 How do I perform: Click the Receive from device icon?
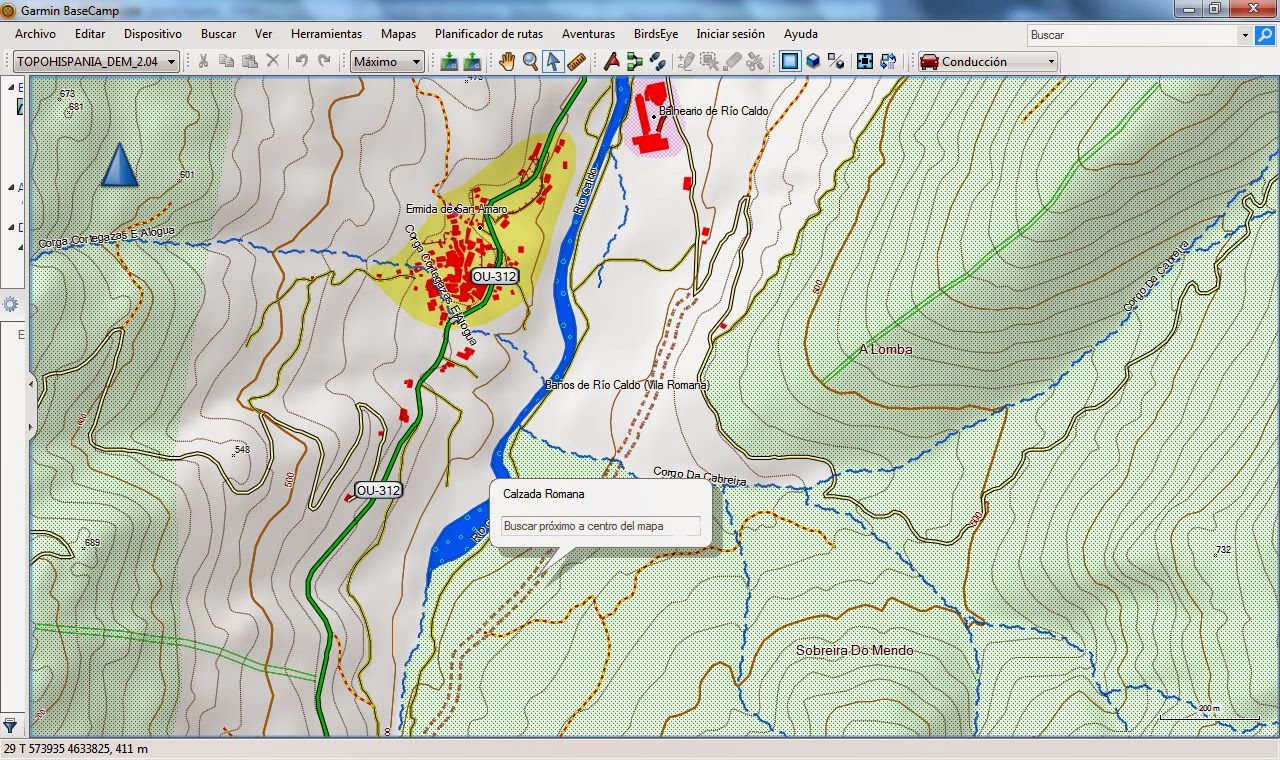click(472, 62)
